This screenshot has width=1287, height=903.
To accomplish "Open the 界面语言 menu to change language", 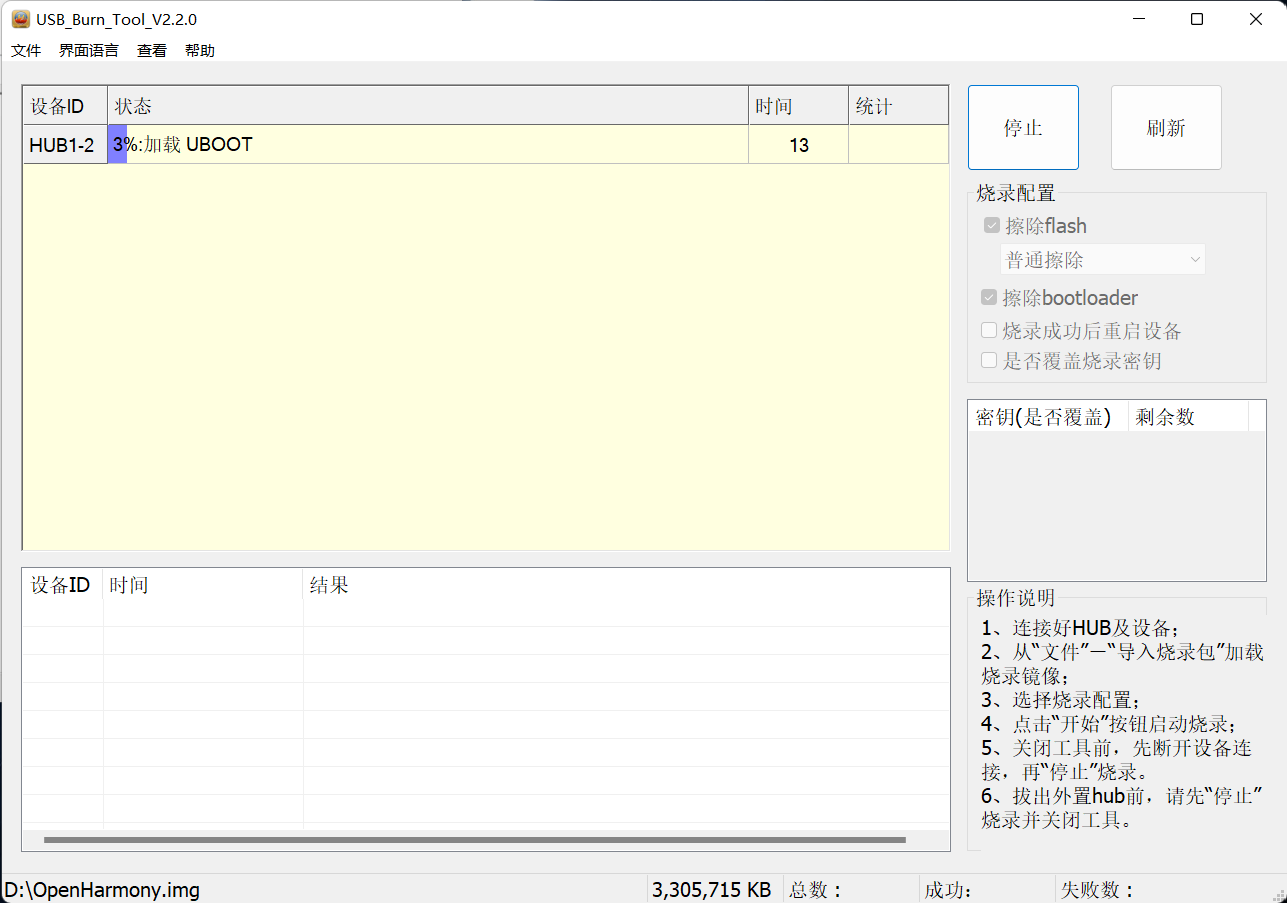I will (x=88, y=50).
